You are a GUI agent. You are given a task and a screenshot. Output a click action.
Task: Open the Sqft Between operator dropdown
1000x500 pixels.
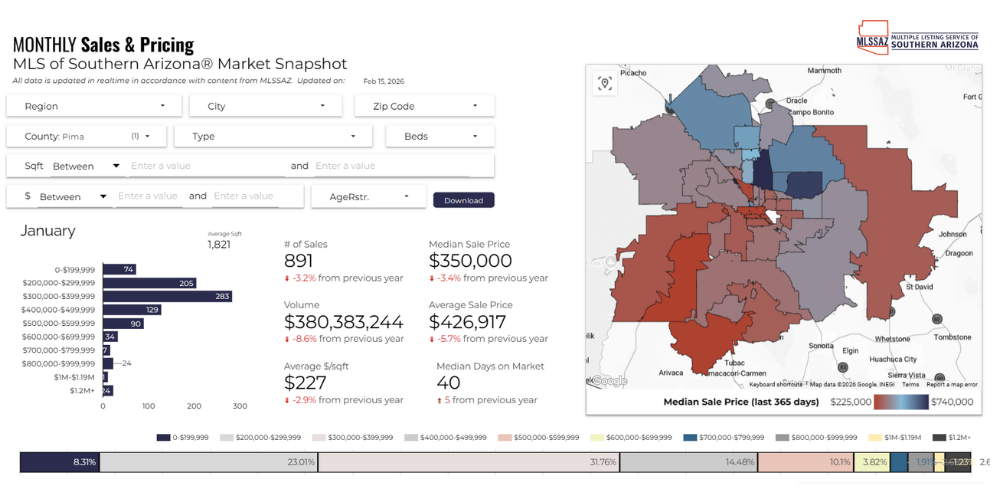(85, 166)
